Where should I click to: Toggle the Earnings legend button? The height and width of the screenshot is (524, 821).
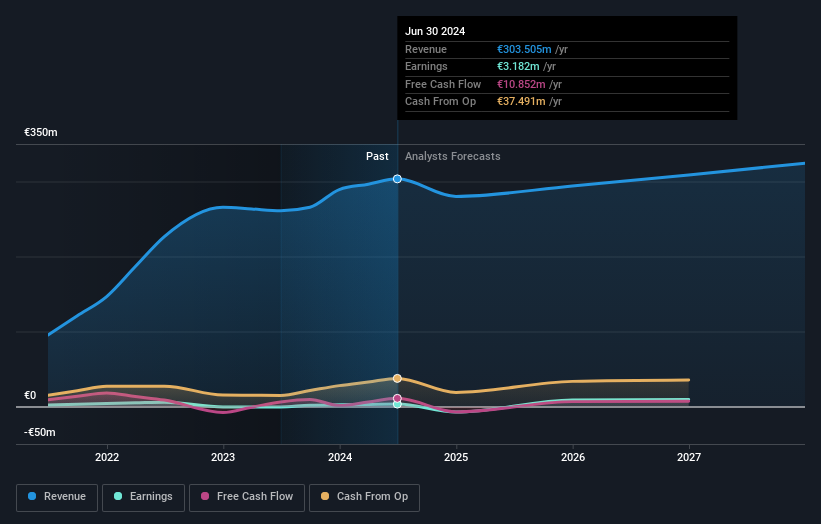pyautogui.click(x=143, y=497)
